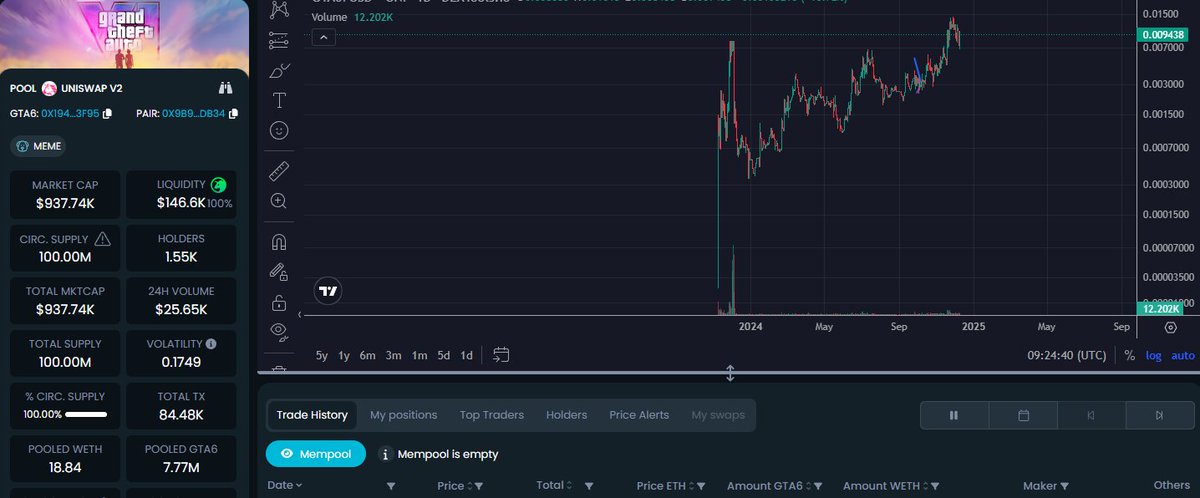This screenshot has height=498, width=1200.
Task: Toggle auto scale on chart
Action: tap(1183, 355)
